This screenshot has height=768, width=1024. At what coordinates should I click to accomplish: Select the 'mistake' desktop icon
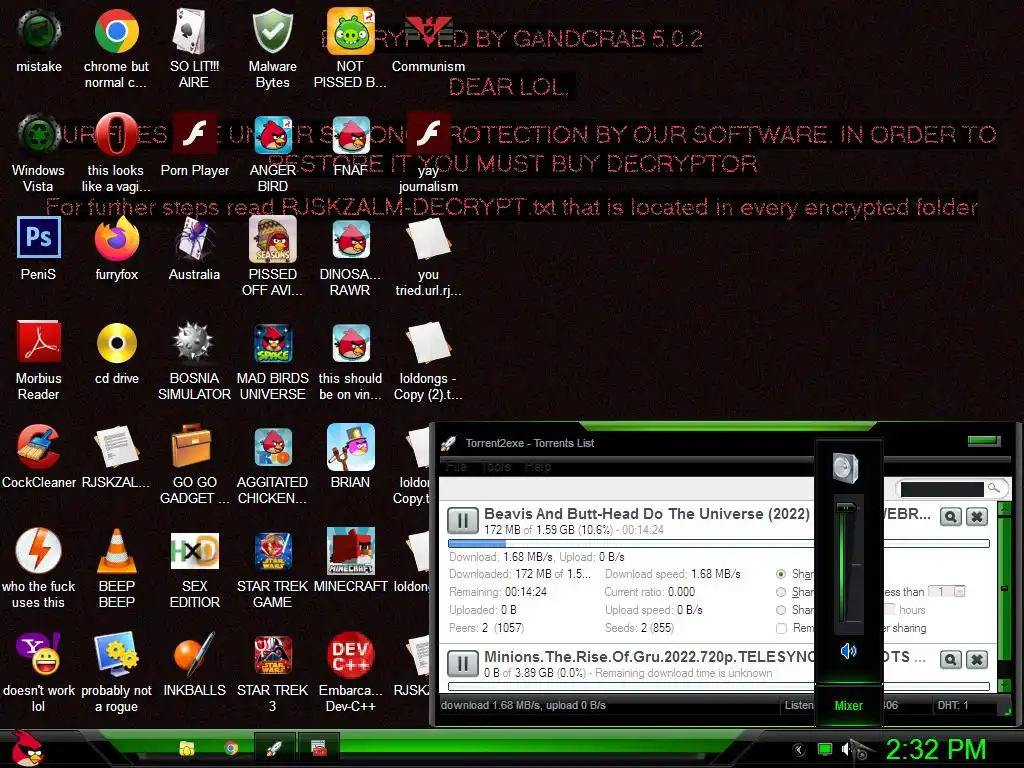(x=39, y=41)
